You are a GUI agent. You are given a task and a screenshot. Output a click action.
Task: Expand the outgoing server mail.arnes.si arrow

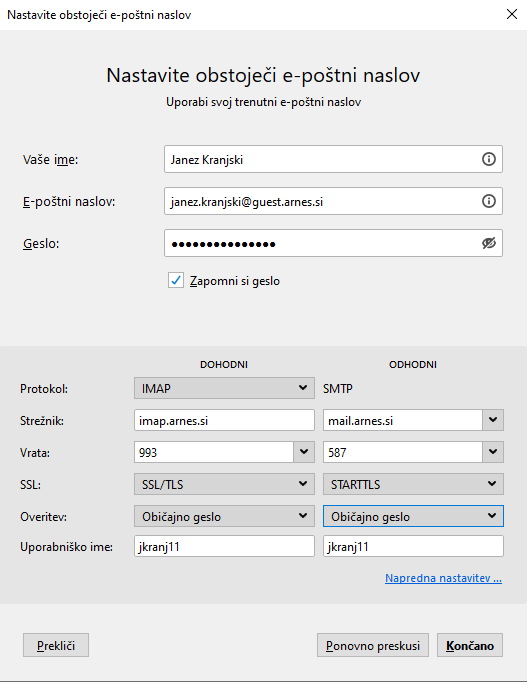tap(493, 420)
